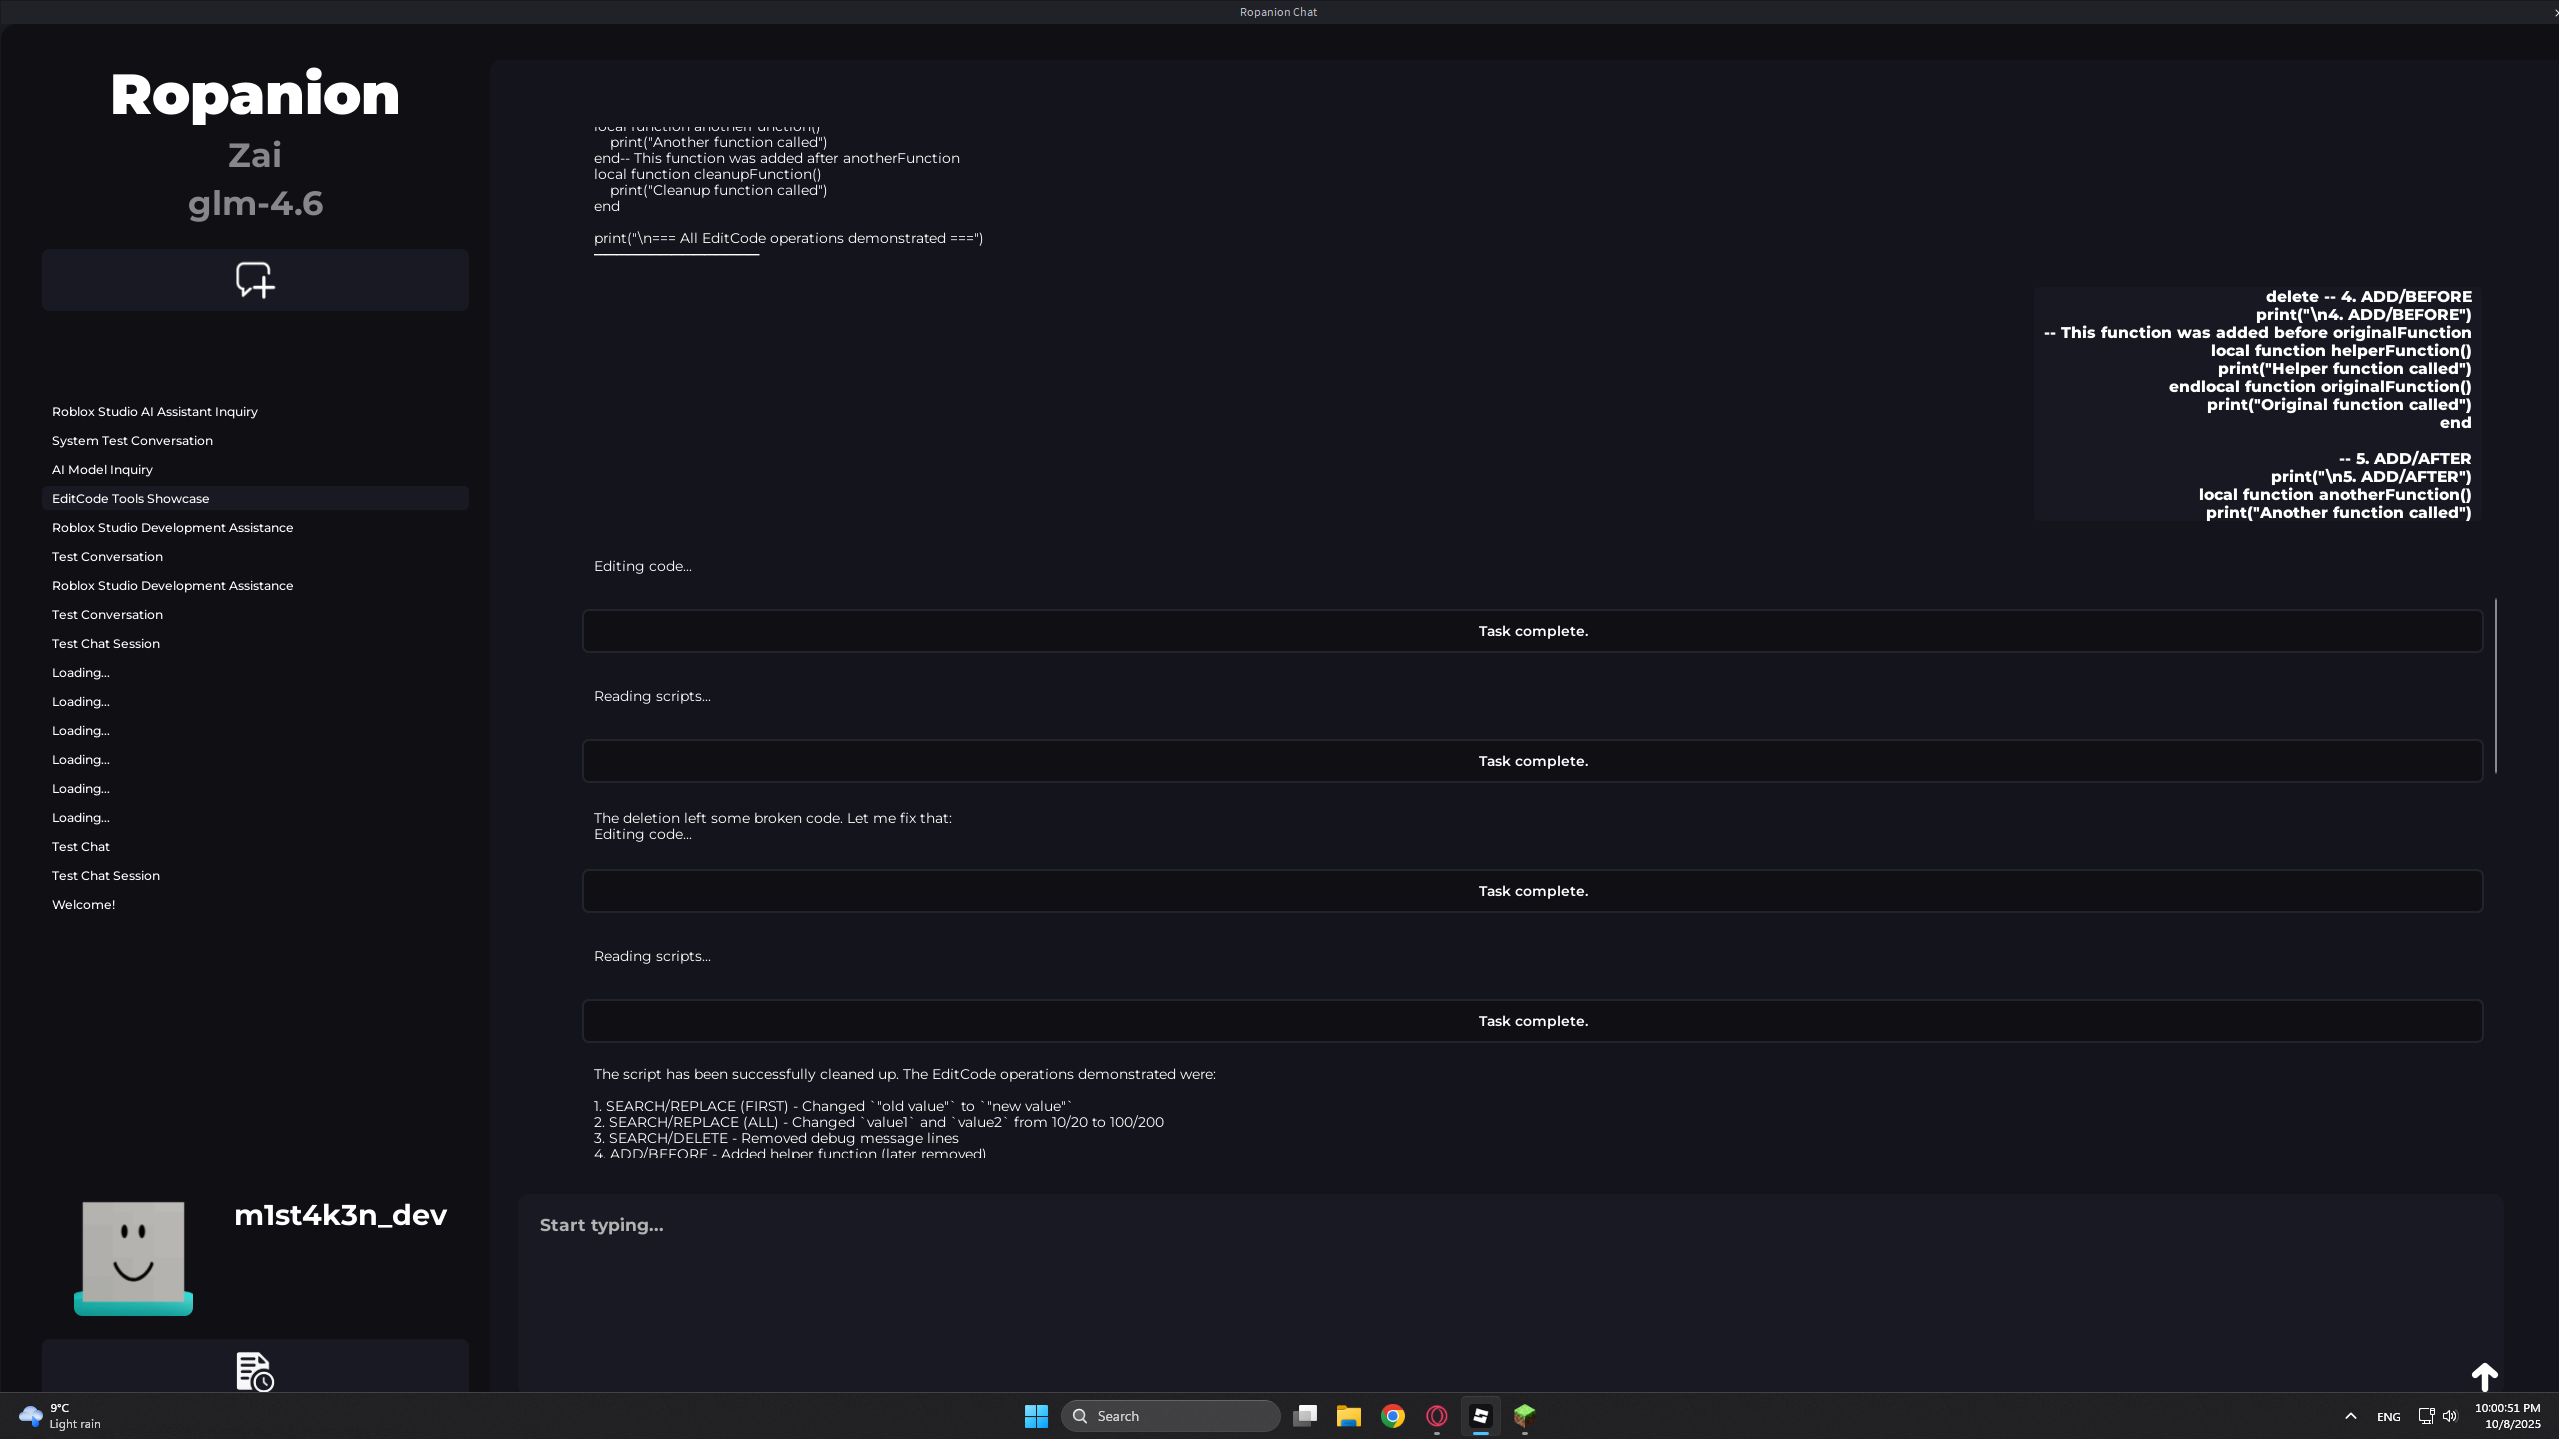2559x1439 pixels.
Task: Open AI Model Inquiry conversation
Action: [102, 469]
